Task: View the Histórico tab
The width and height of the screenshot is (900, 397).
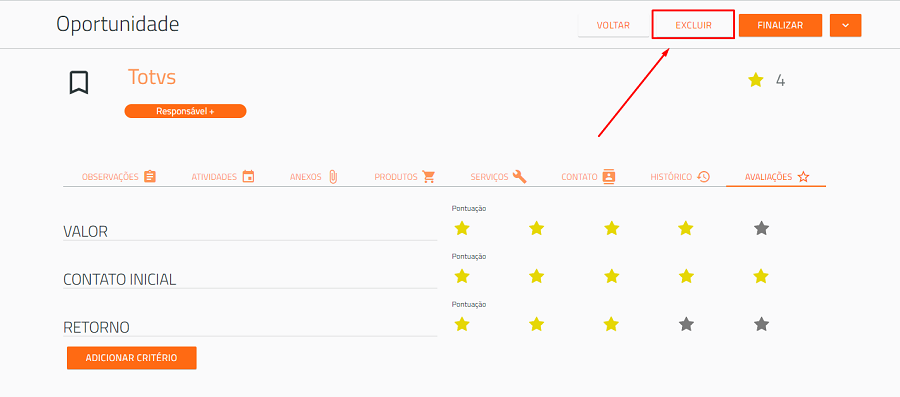Action: 680,177
